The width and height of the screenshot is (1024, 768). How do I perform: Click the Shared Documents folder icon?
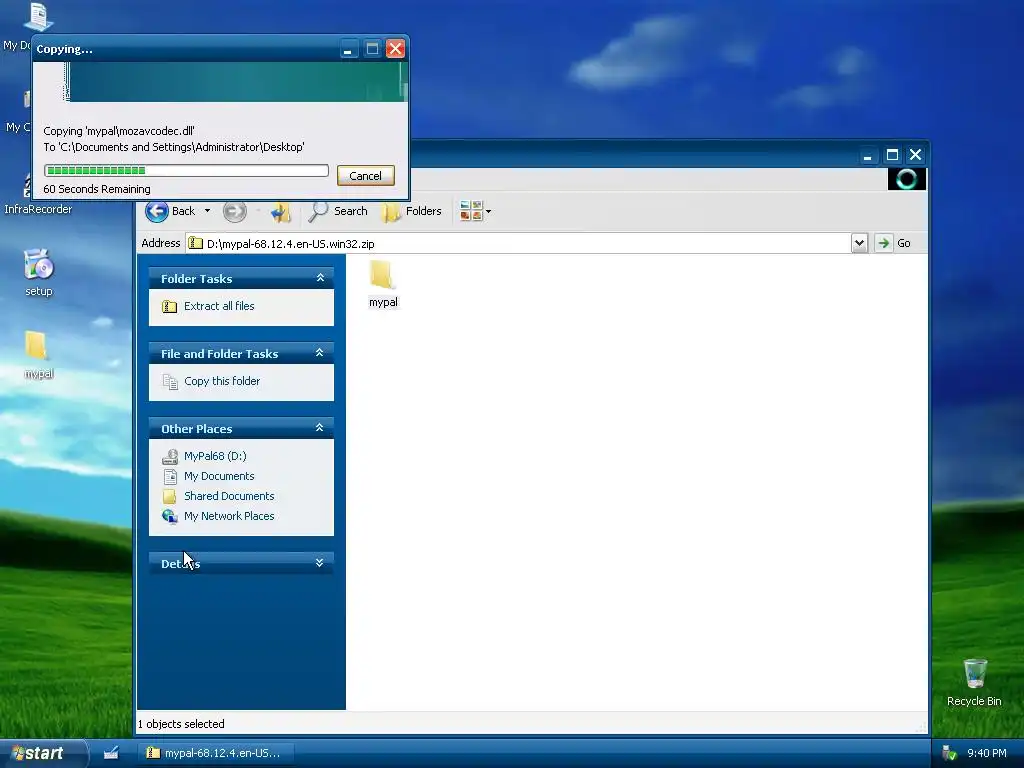169,496
